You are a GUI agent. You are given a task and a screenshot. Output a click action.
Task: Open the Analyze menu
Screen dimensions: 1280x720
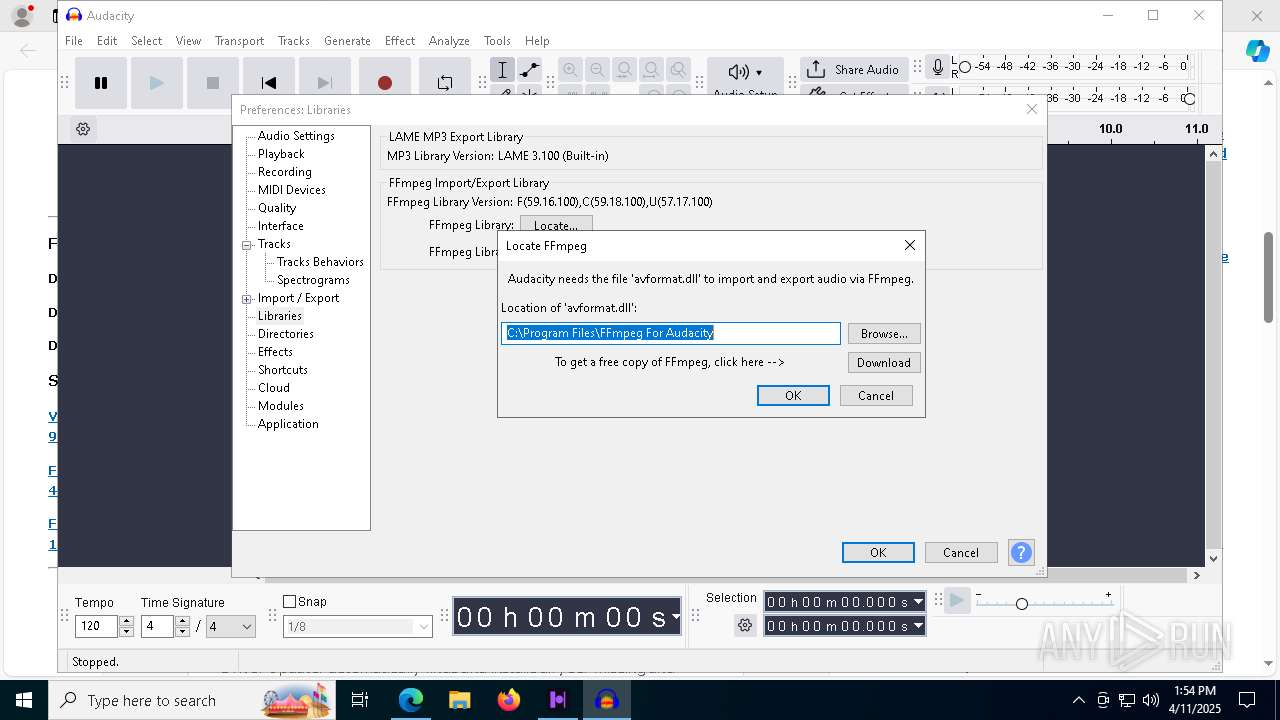[449, 41]
